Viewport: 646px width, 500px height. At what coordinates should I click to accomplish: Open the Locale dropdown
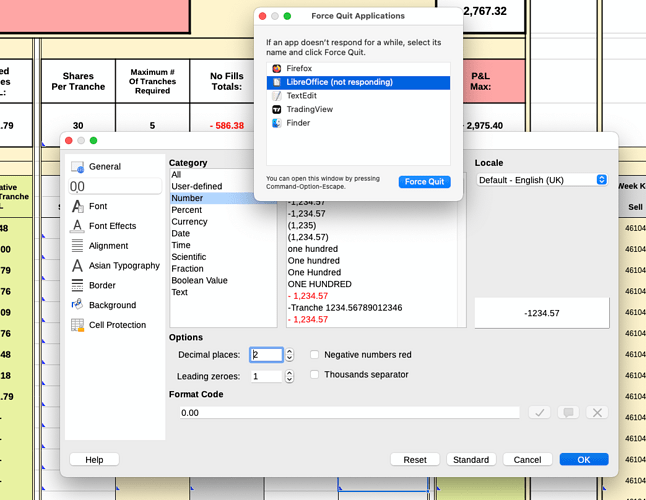(x=542, y=180)
